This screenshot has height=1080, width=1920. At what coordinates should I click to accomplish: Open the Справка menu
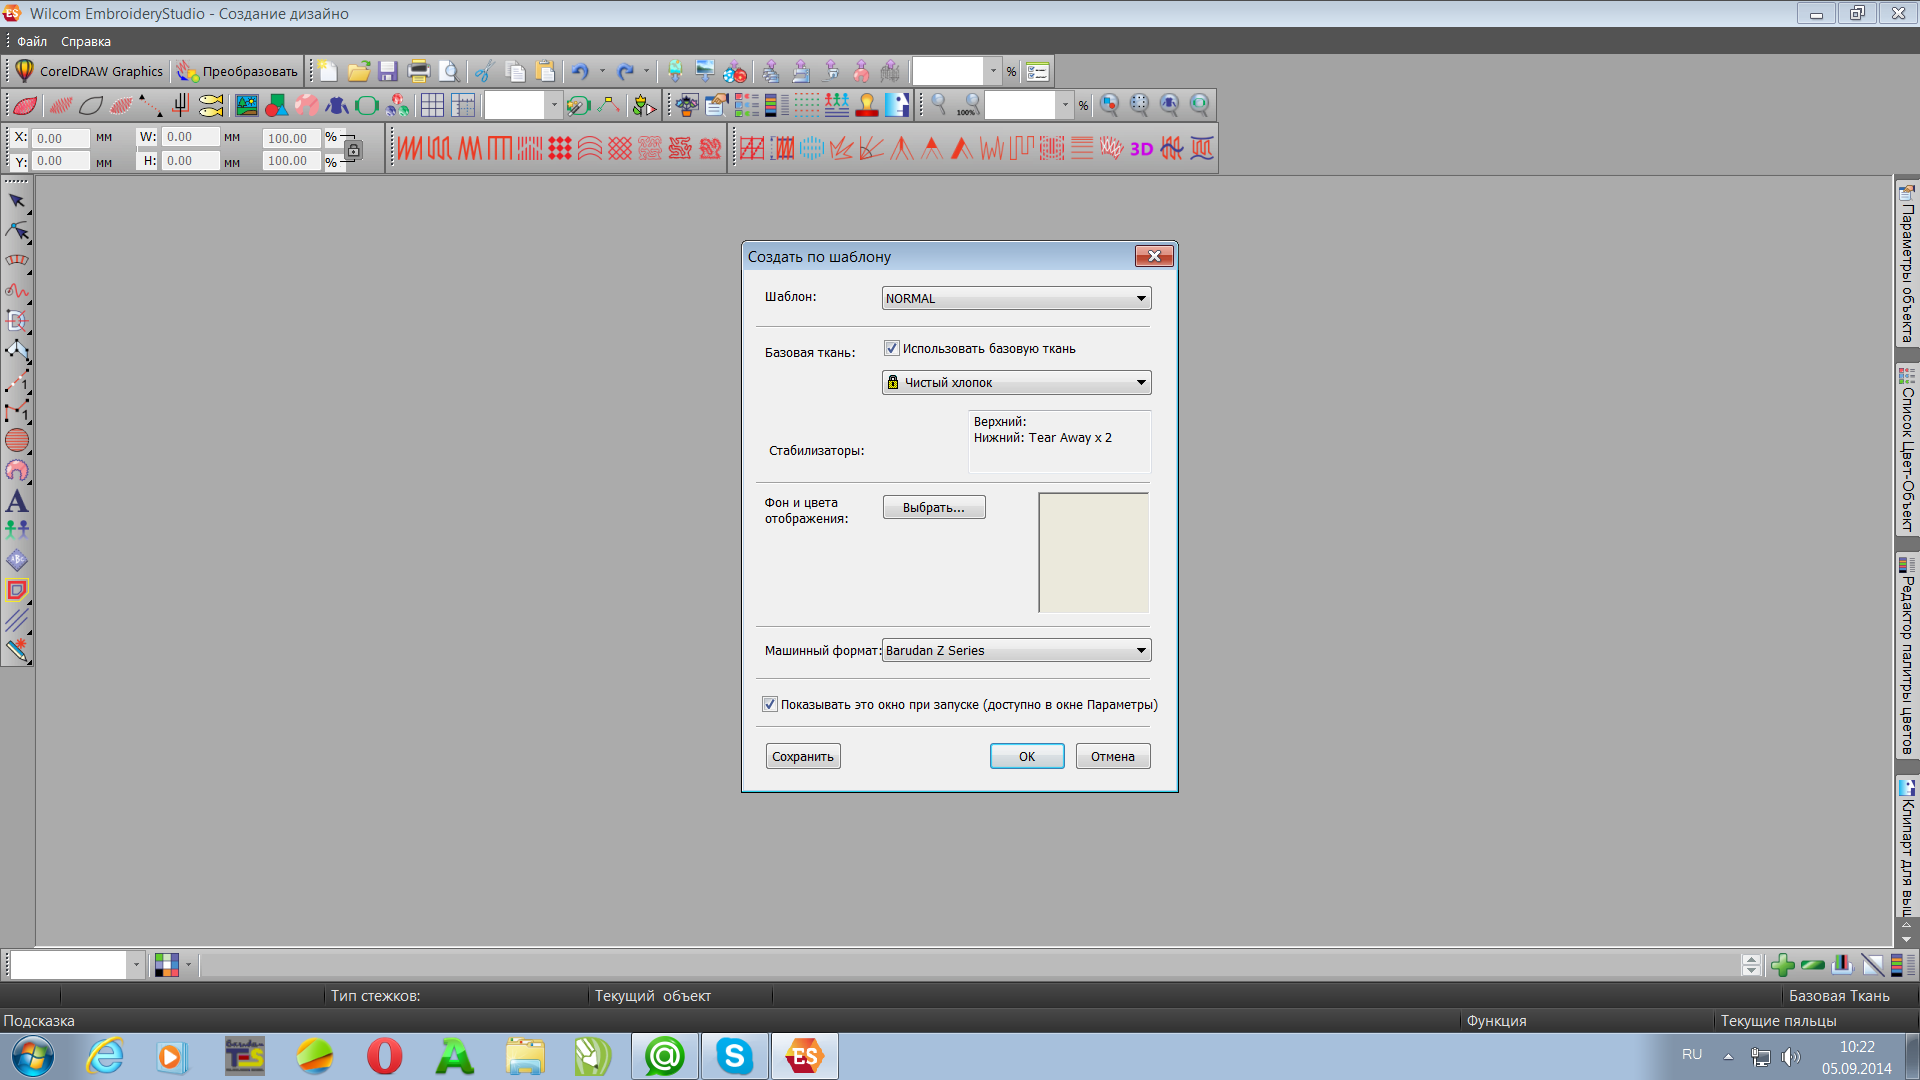coord(85,41)
